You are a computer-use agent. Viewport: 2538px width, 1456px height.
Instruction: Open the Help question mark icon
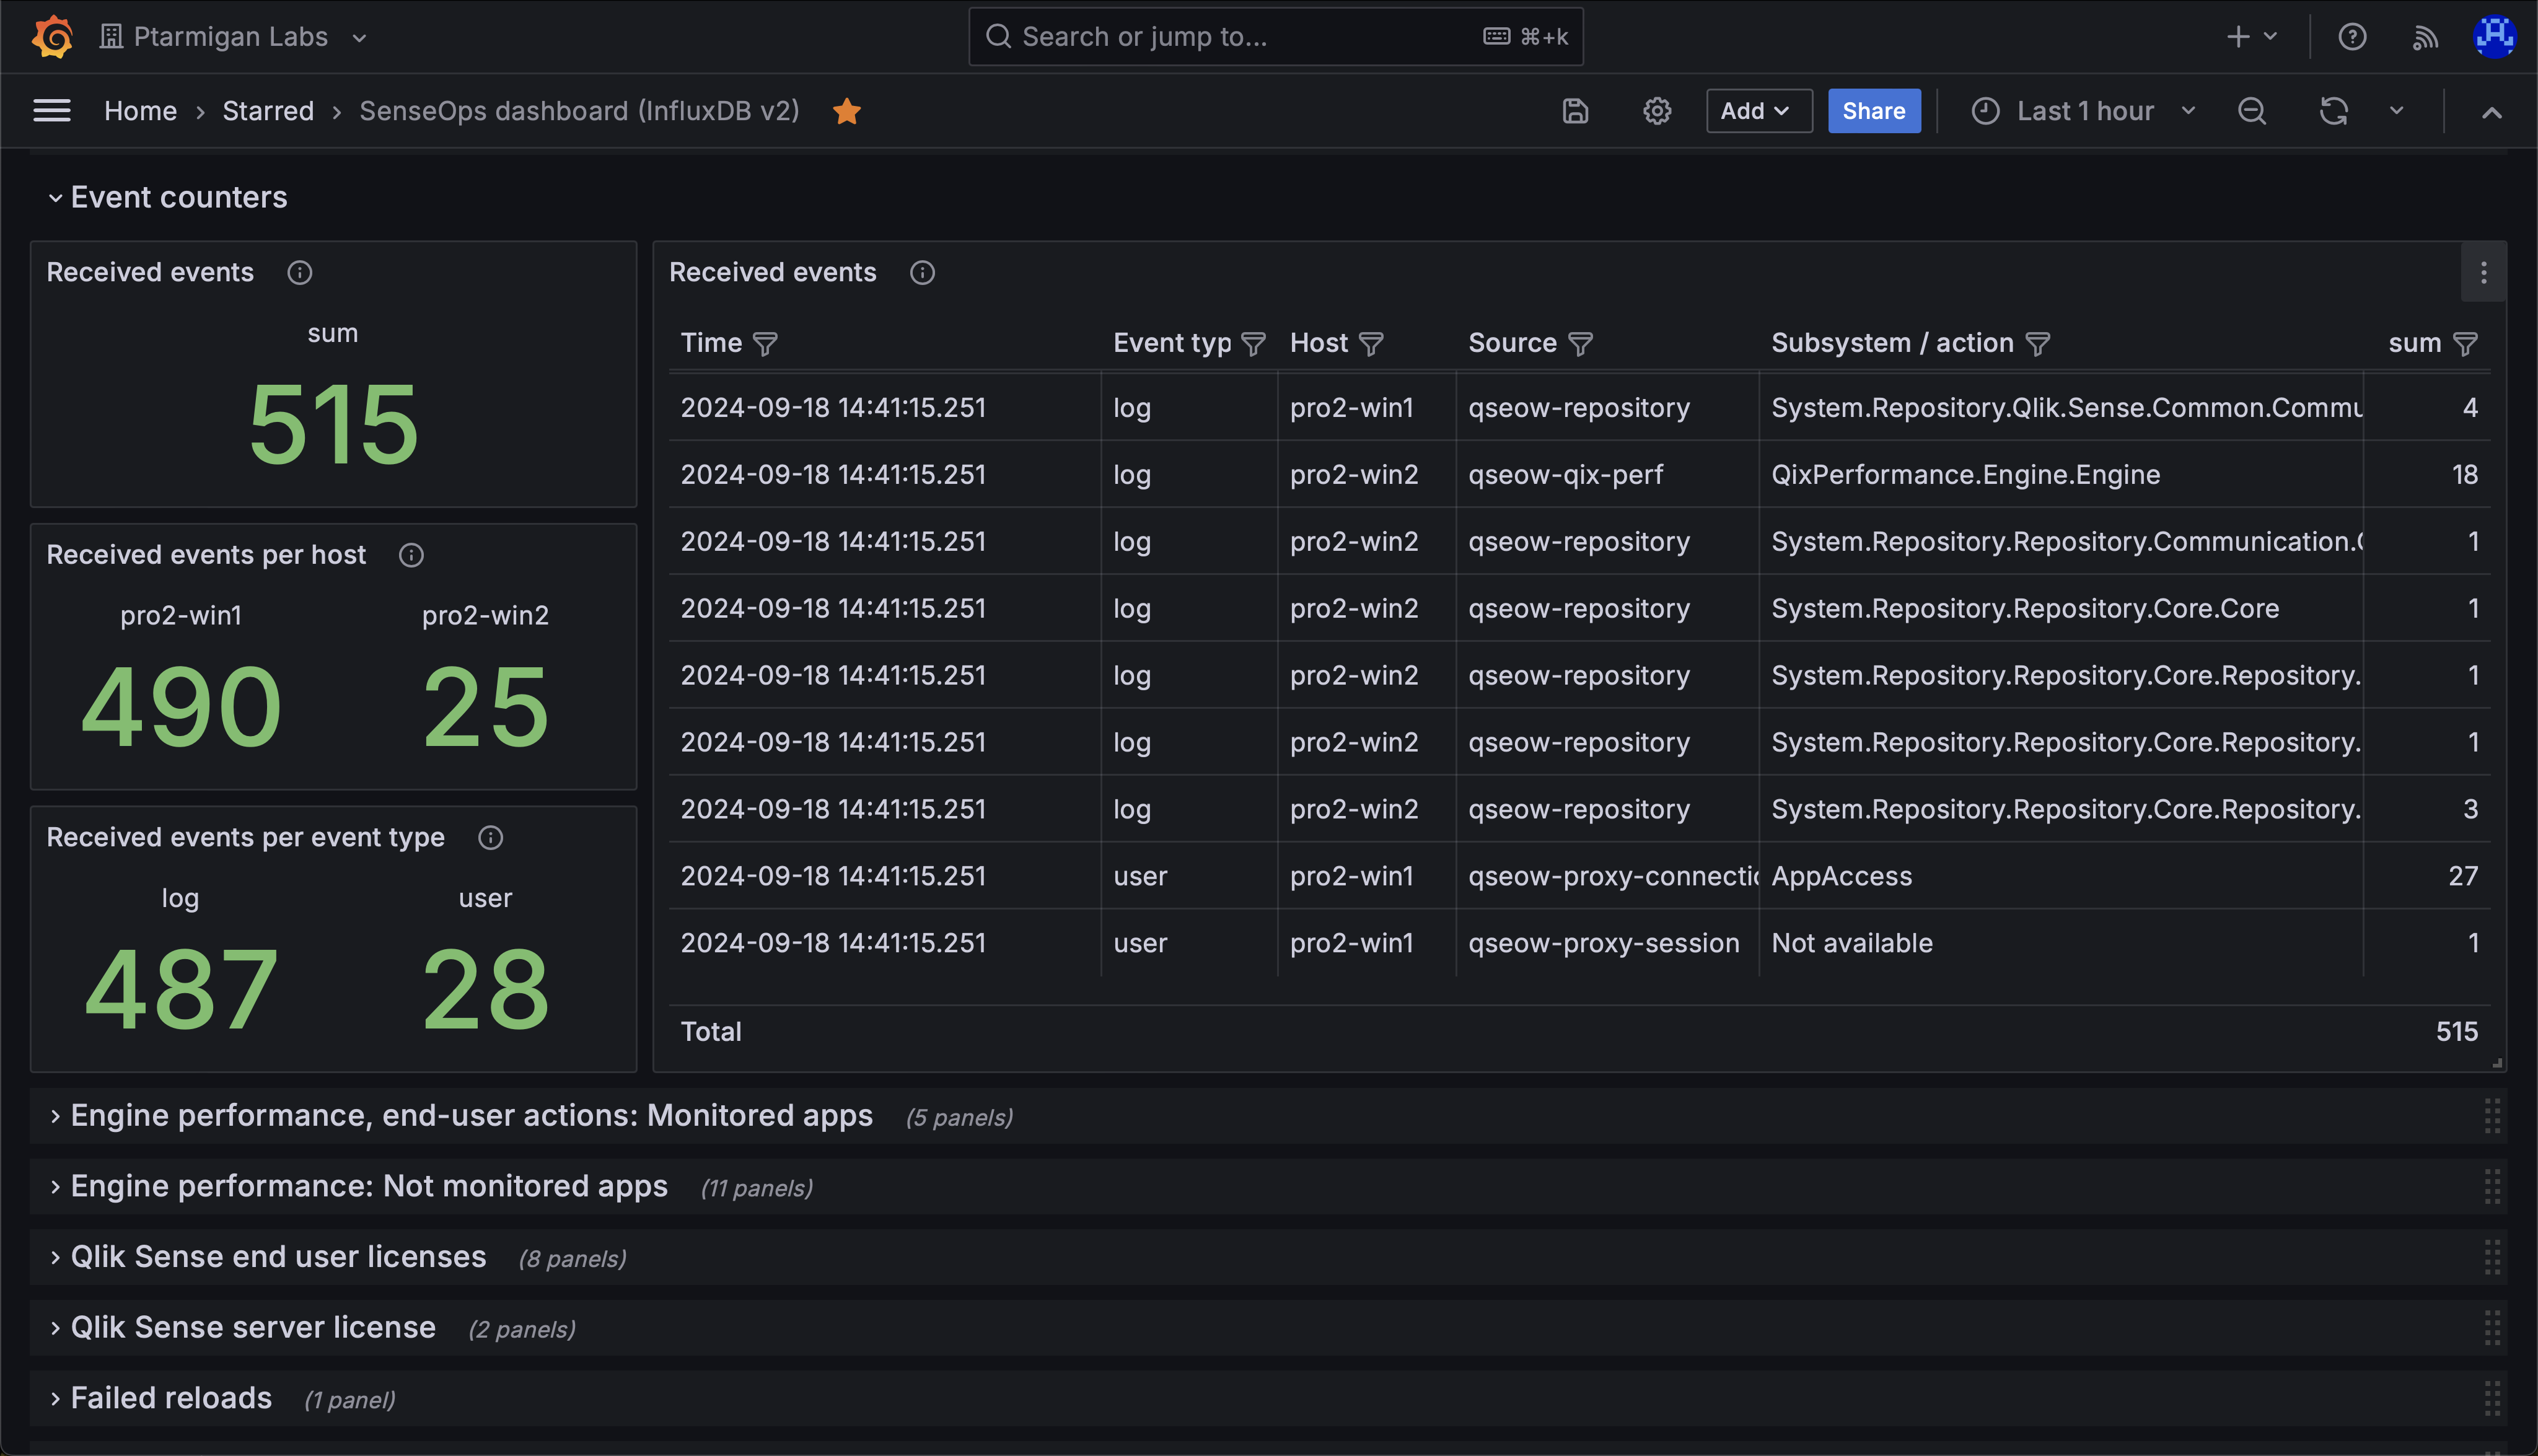(x=2352, y=37)
